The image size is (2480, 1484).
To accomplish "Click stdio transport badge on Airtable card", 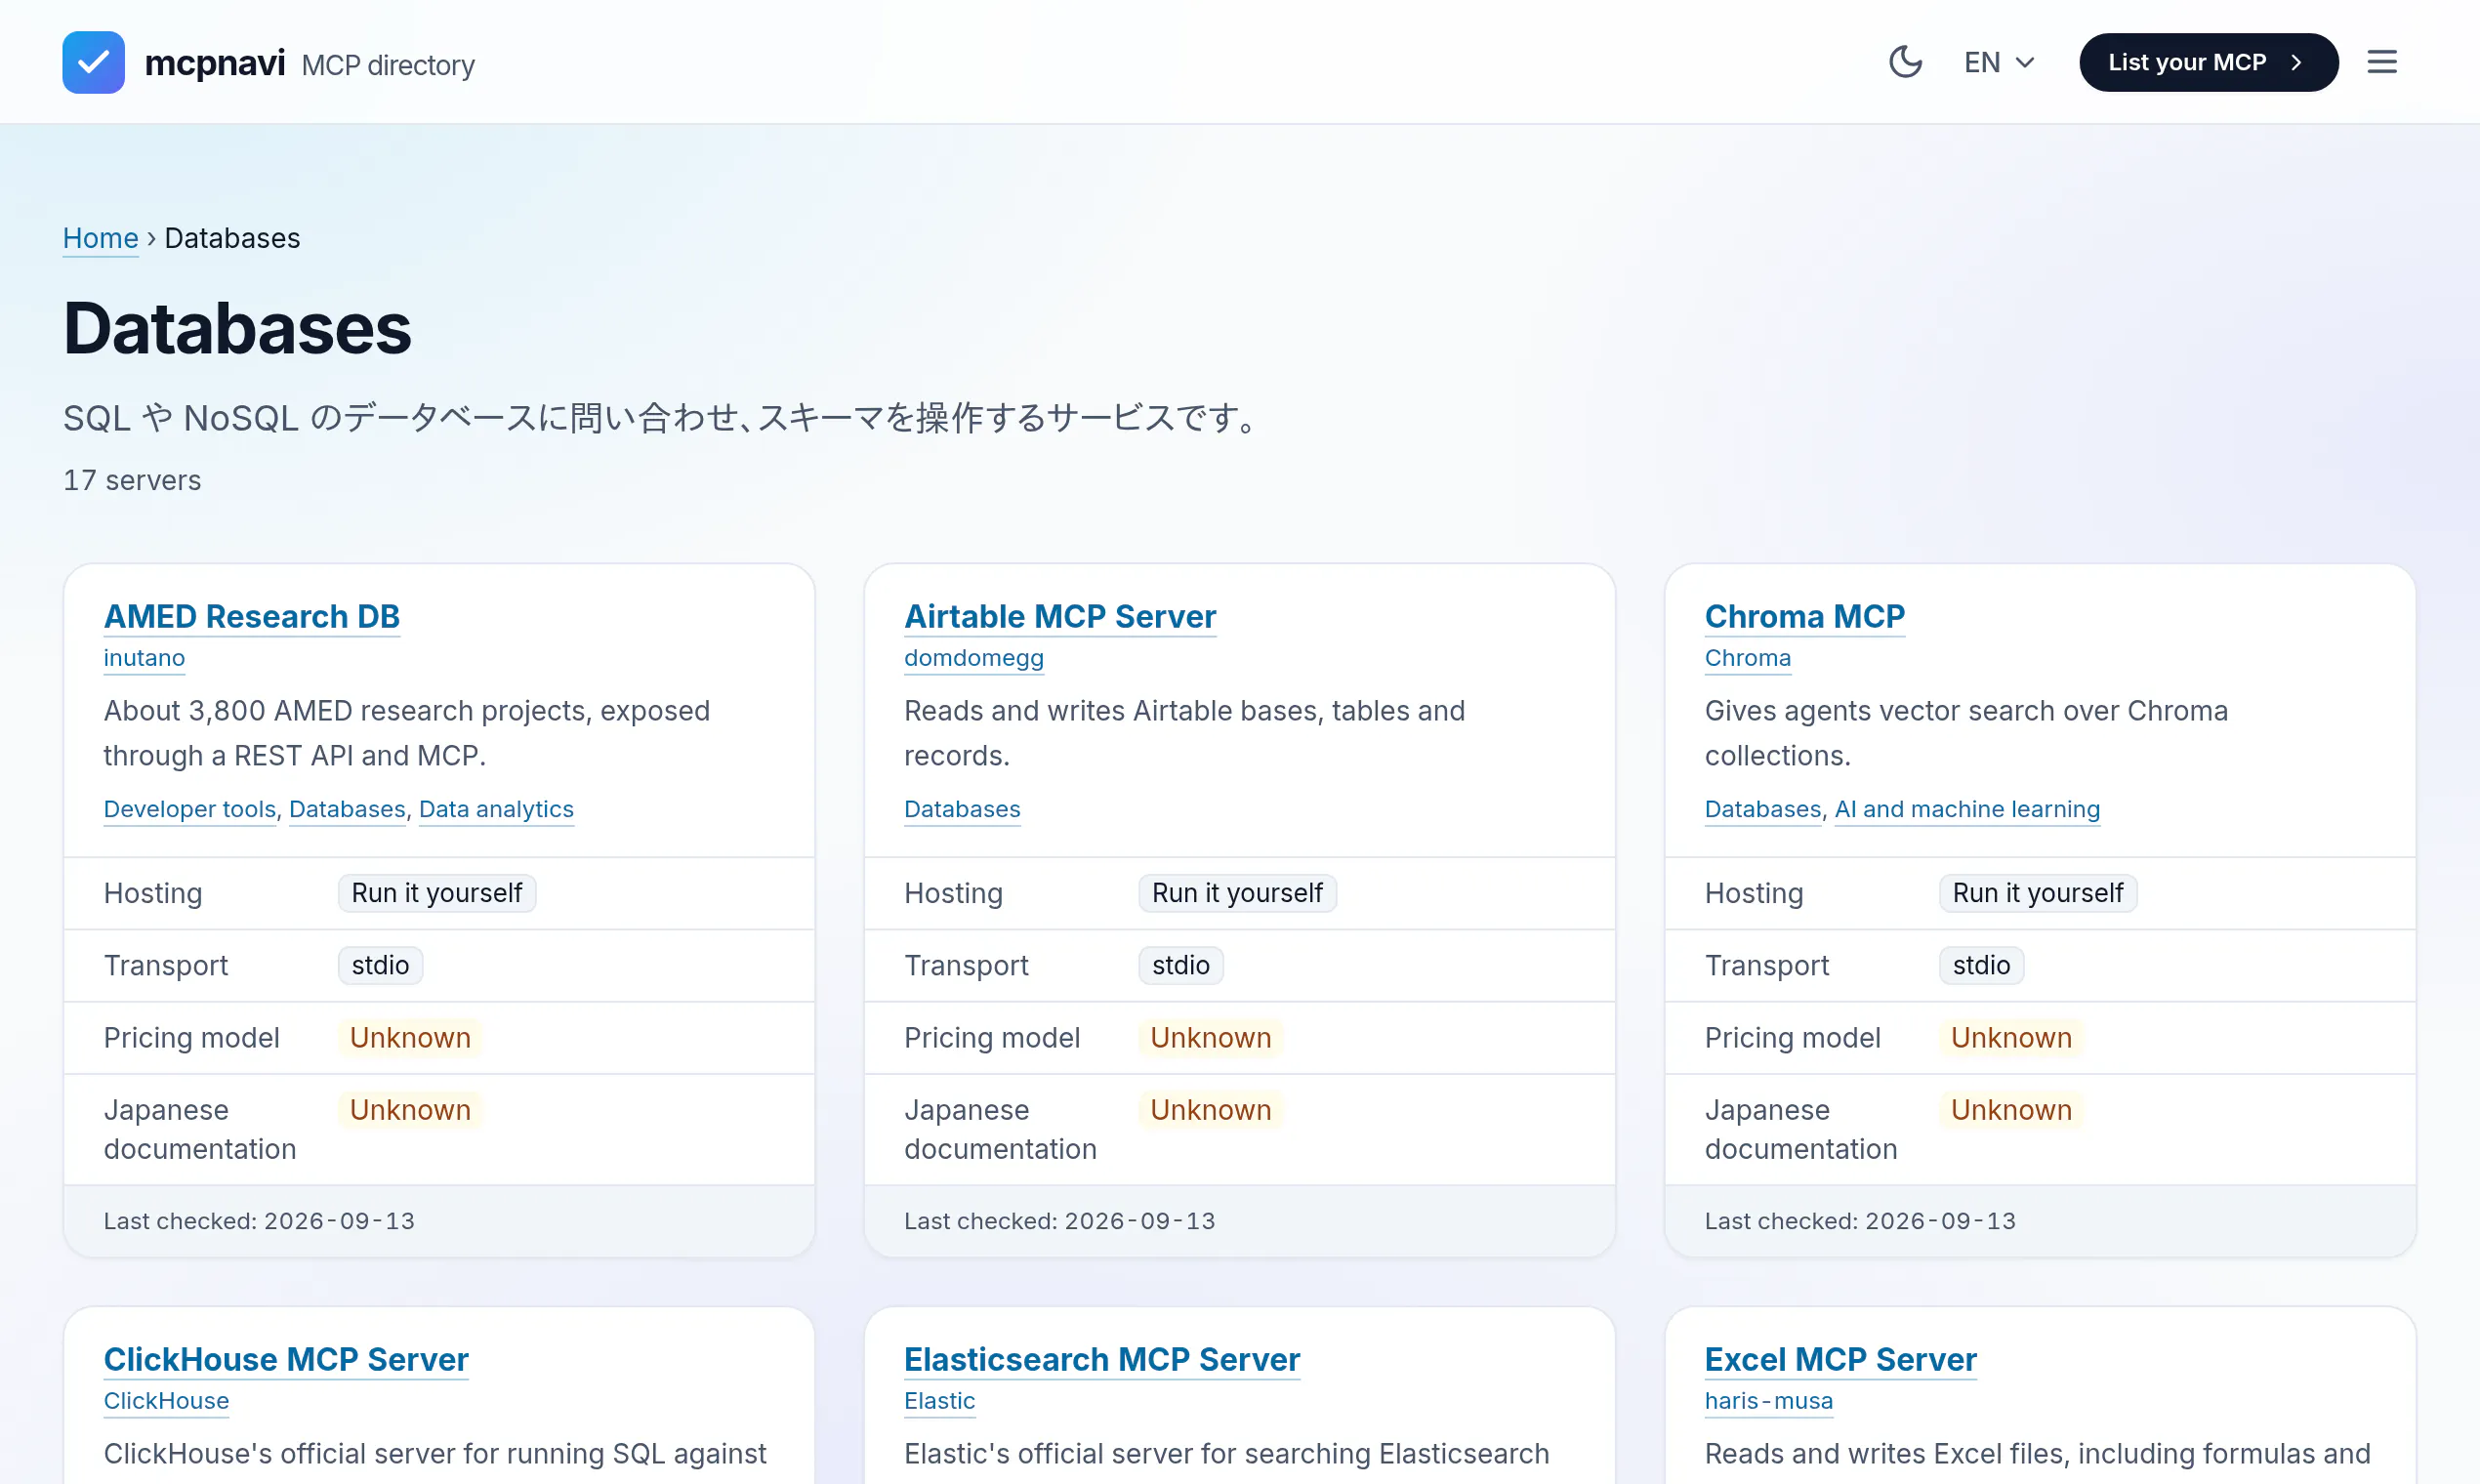I will [x=1180, y=965].
